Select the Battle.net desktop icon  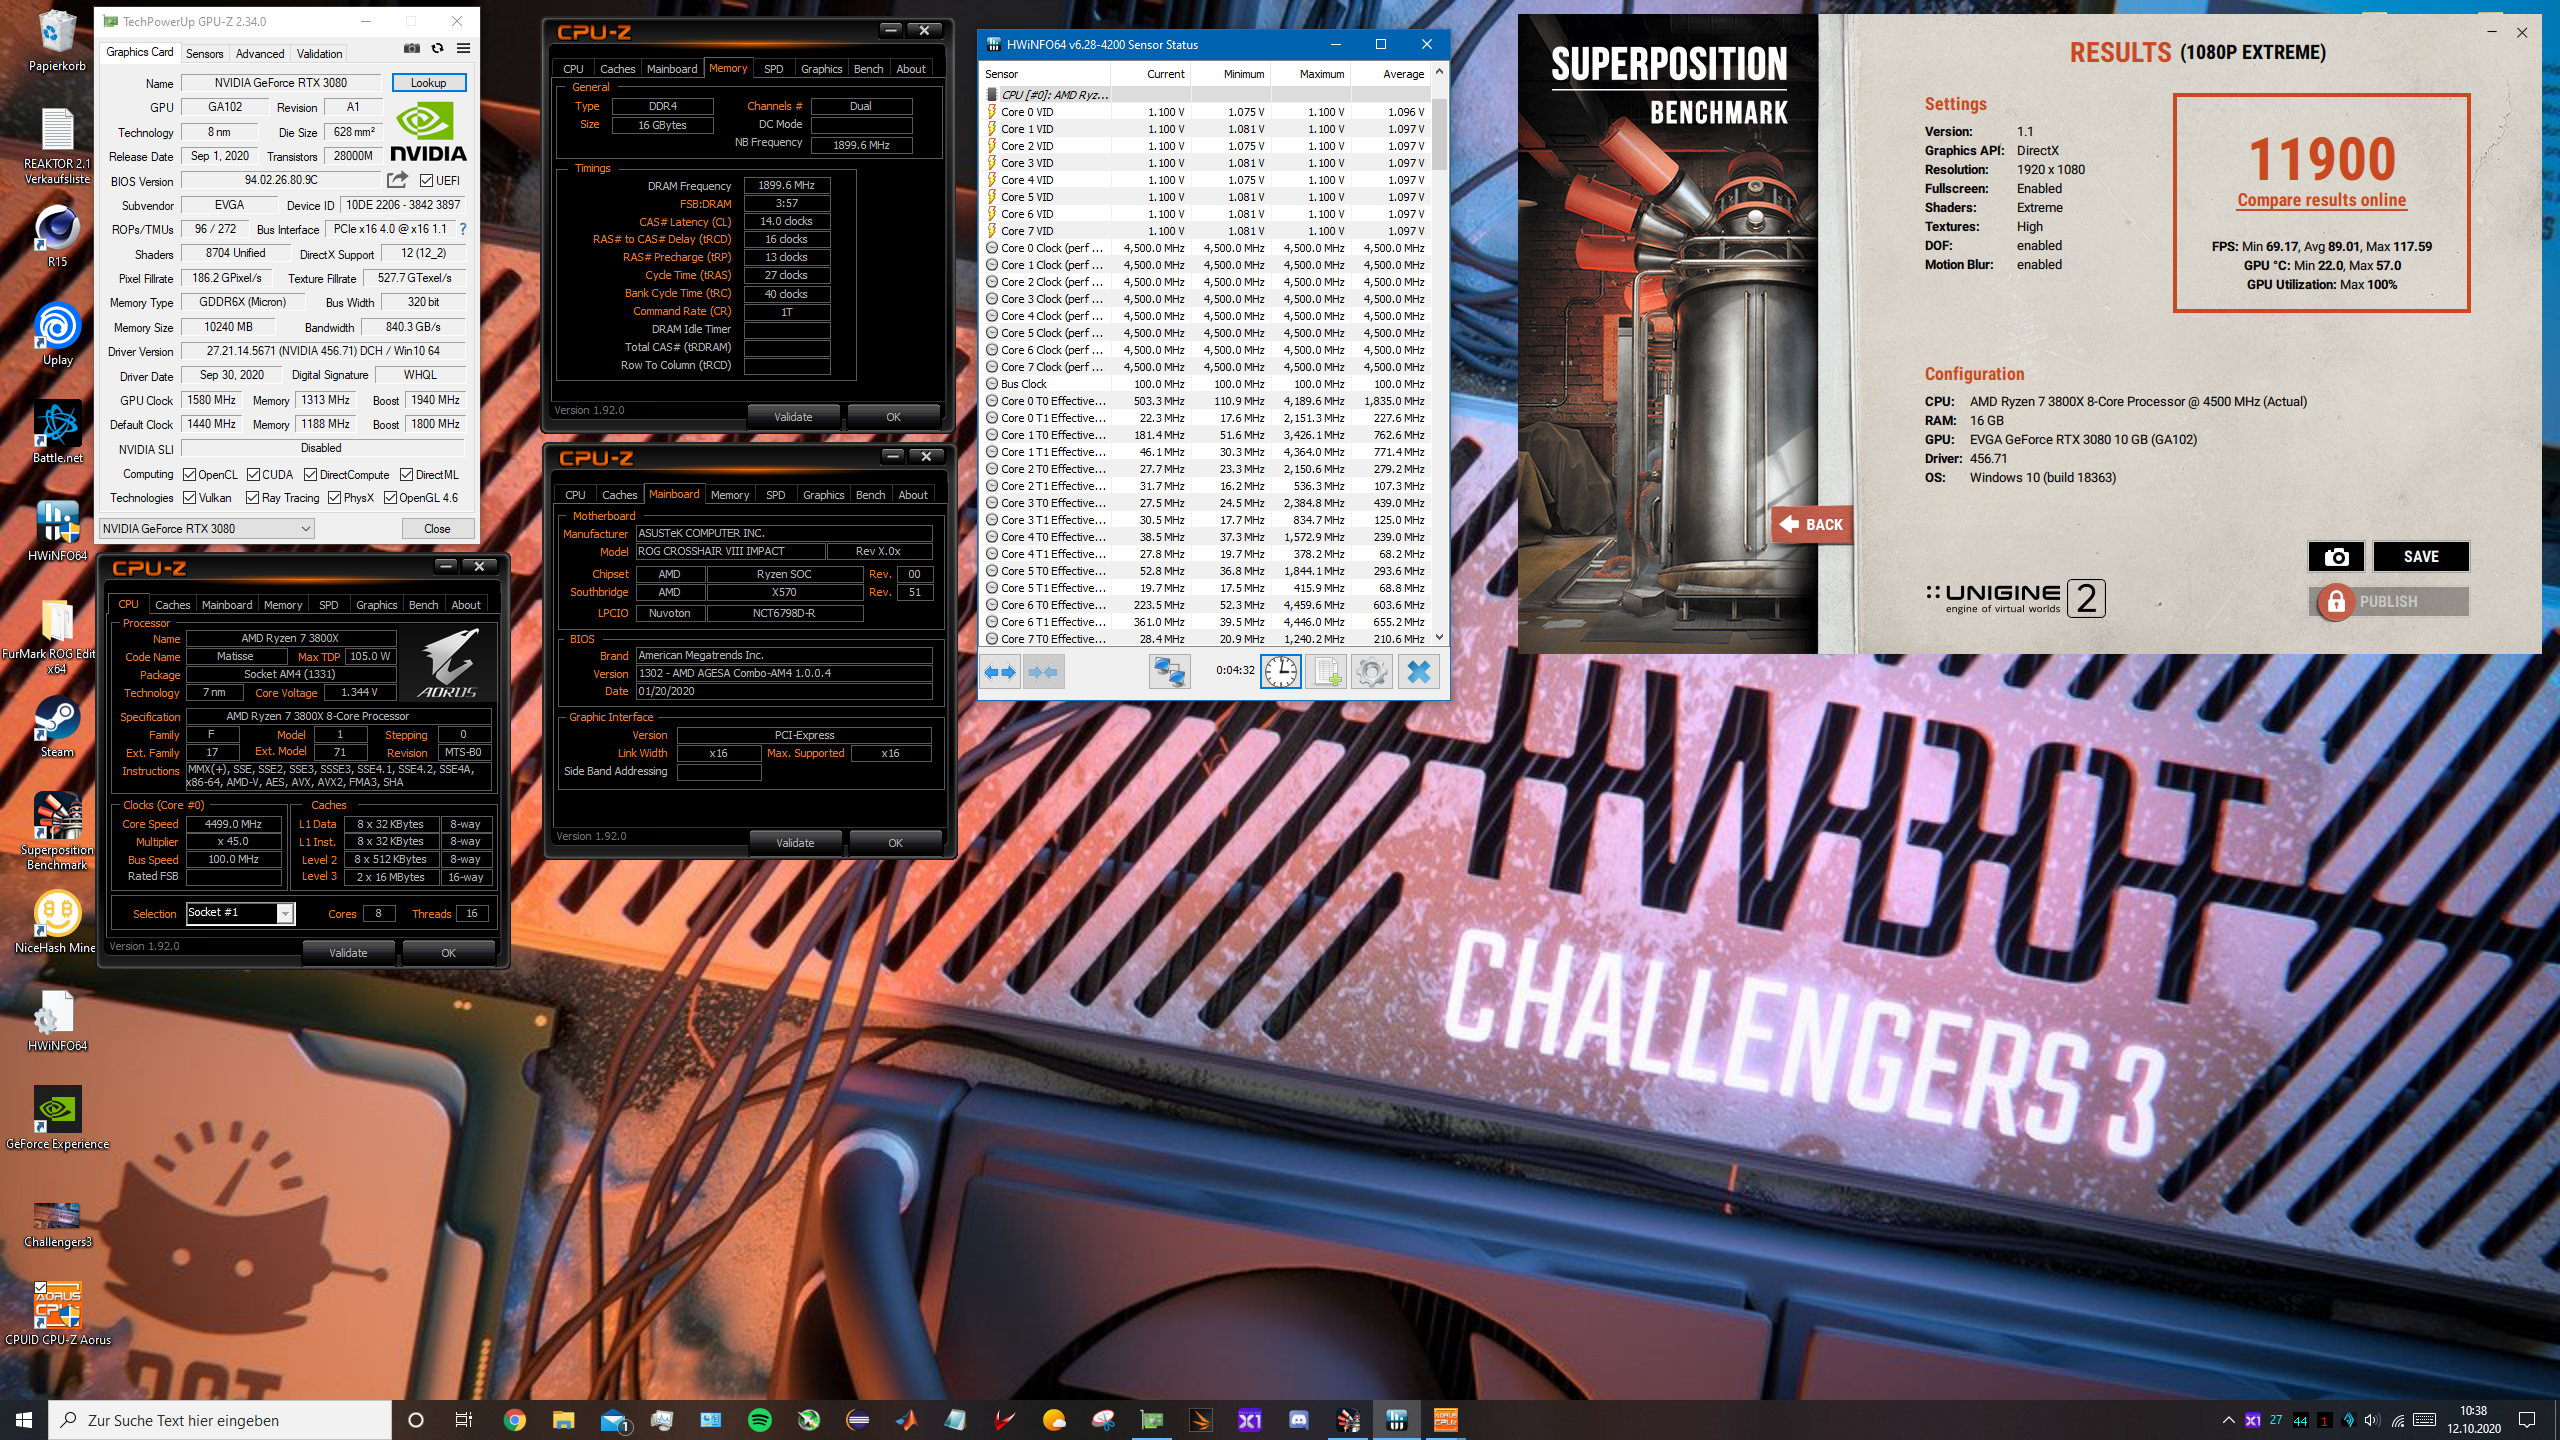coord(57,433)
